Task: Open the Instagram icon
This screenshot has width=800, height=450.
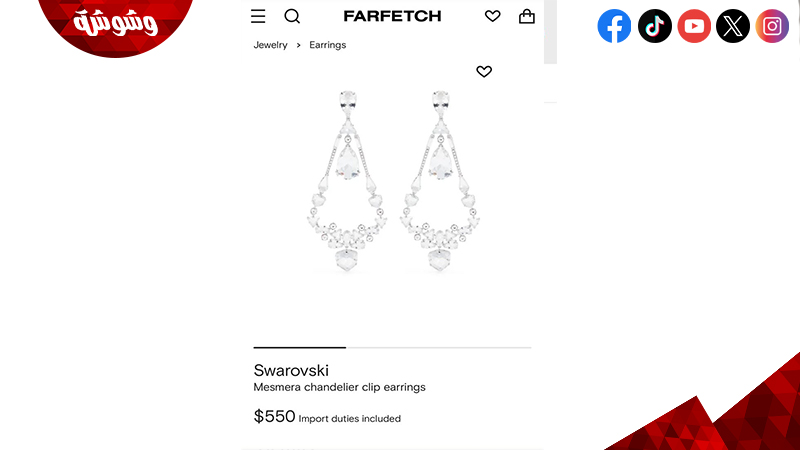Action: pos(772,26)
